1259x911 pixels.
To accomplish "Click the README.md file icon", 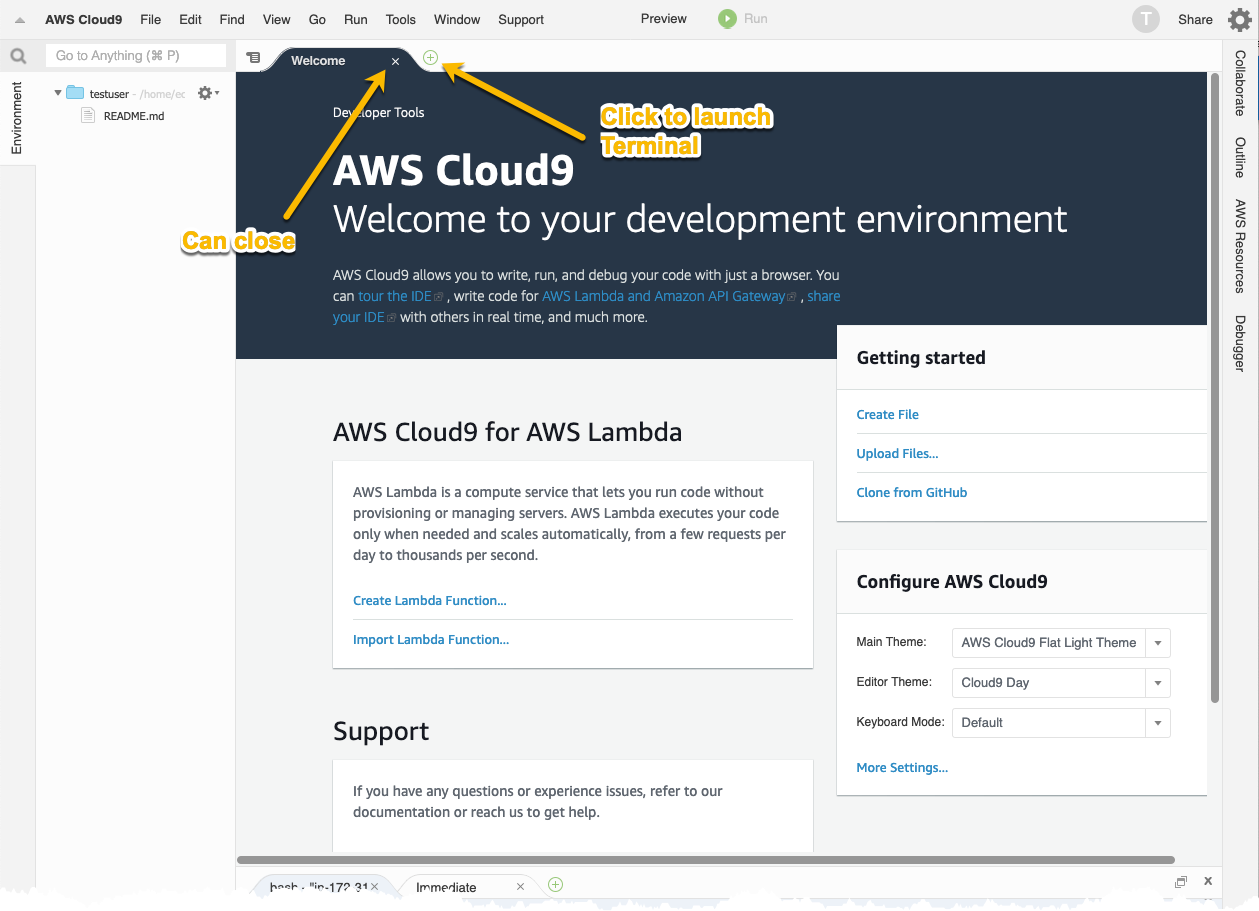I will (x=88, y=116).
